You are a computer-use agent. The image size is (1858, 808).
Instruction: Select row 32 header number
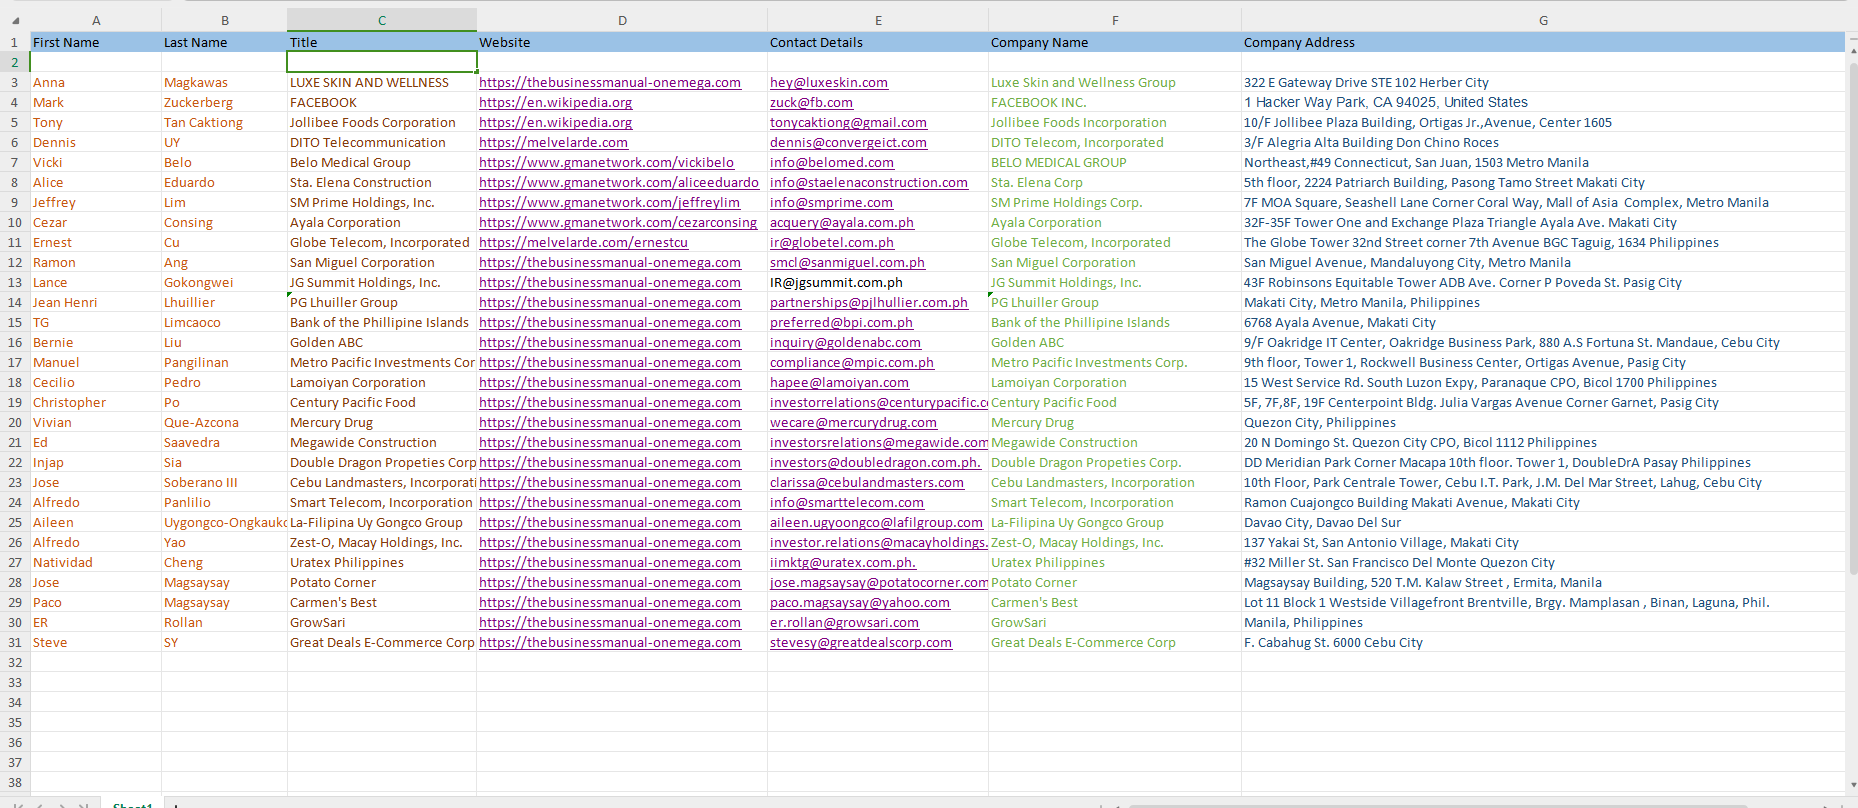tap(15, 662)
